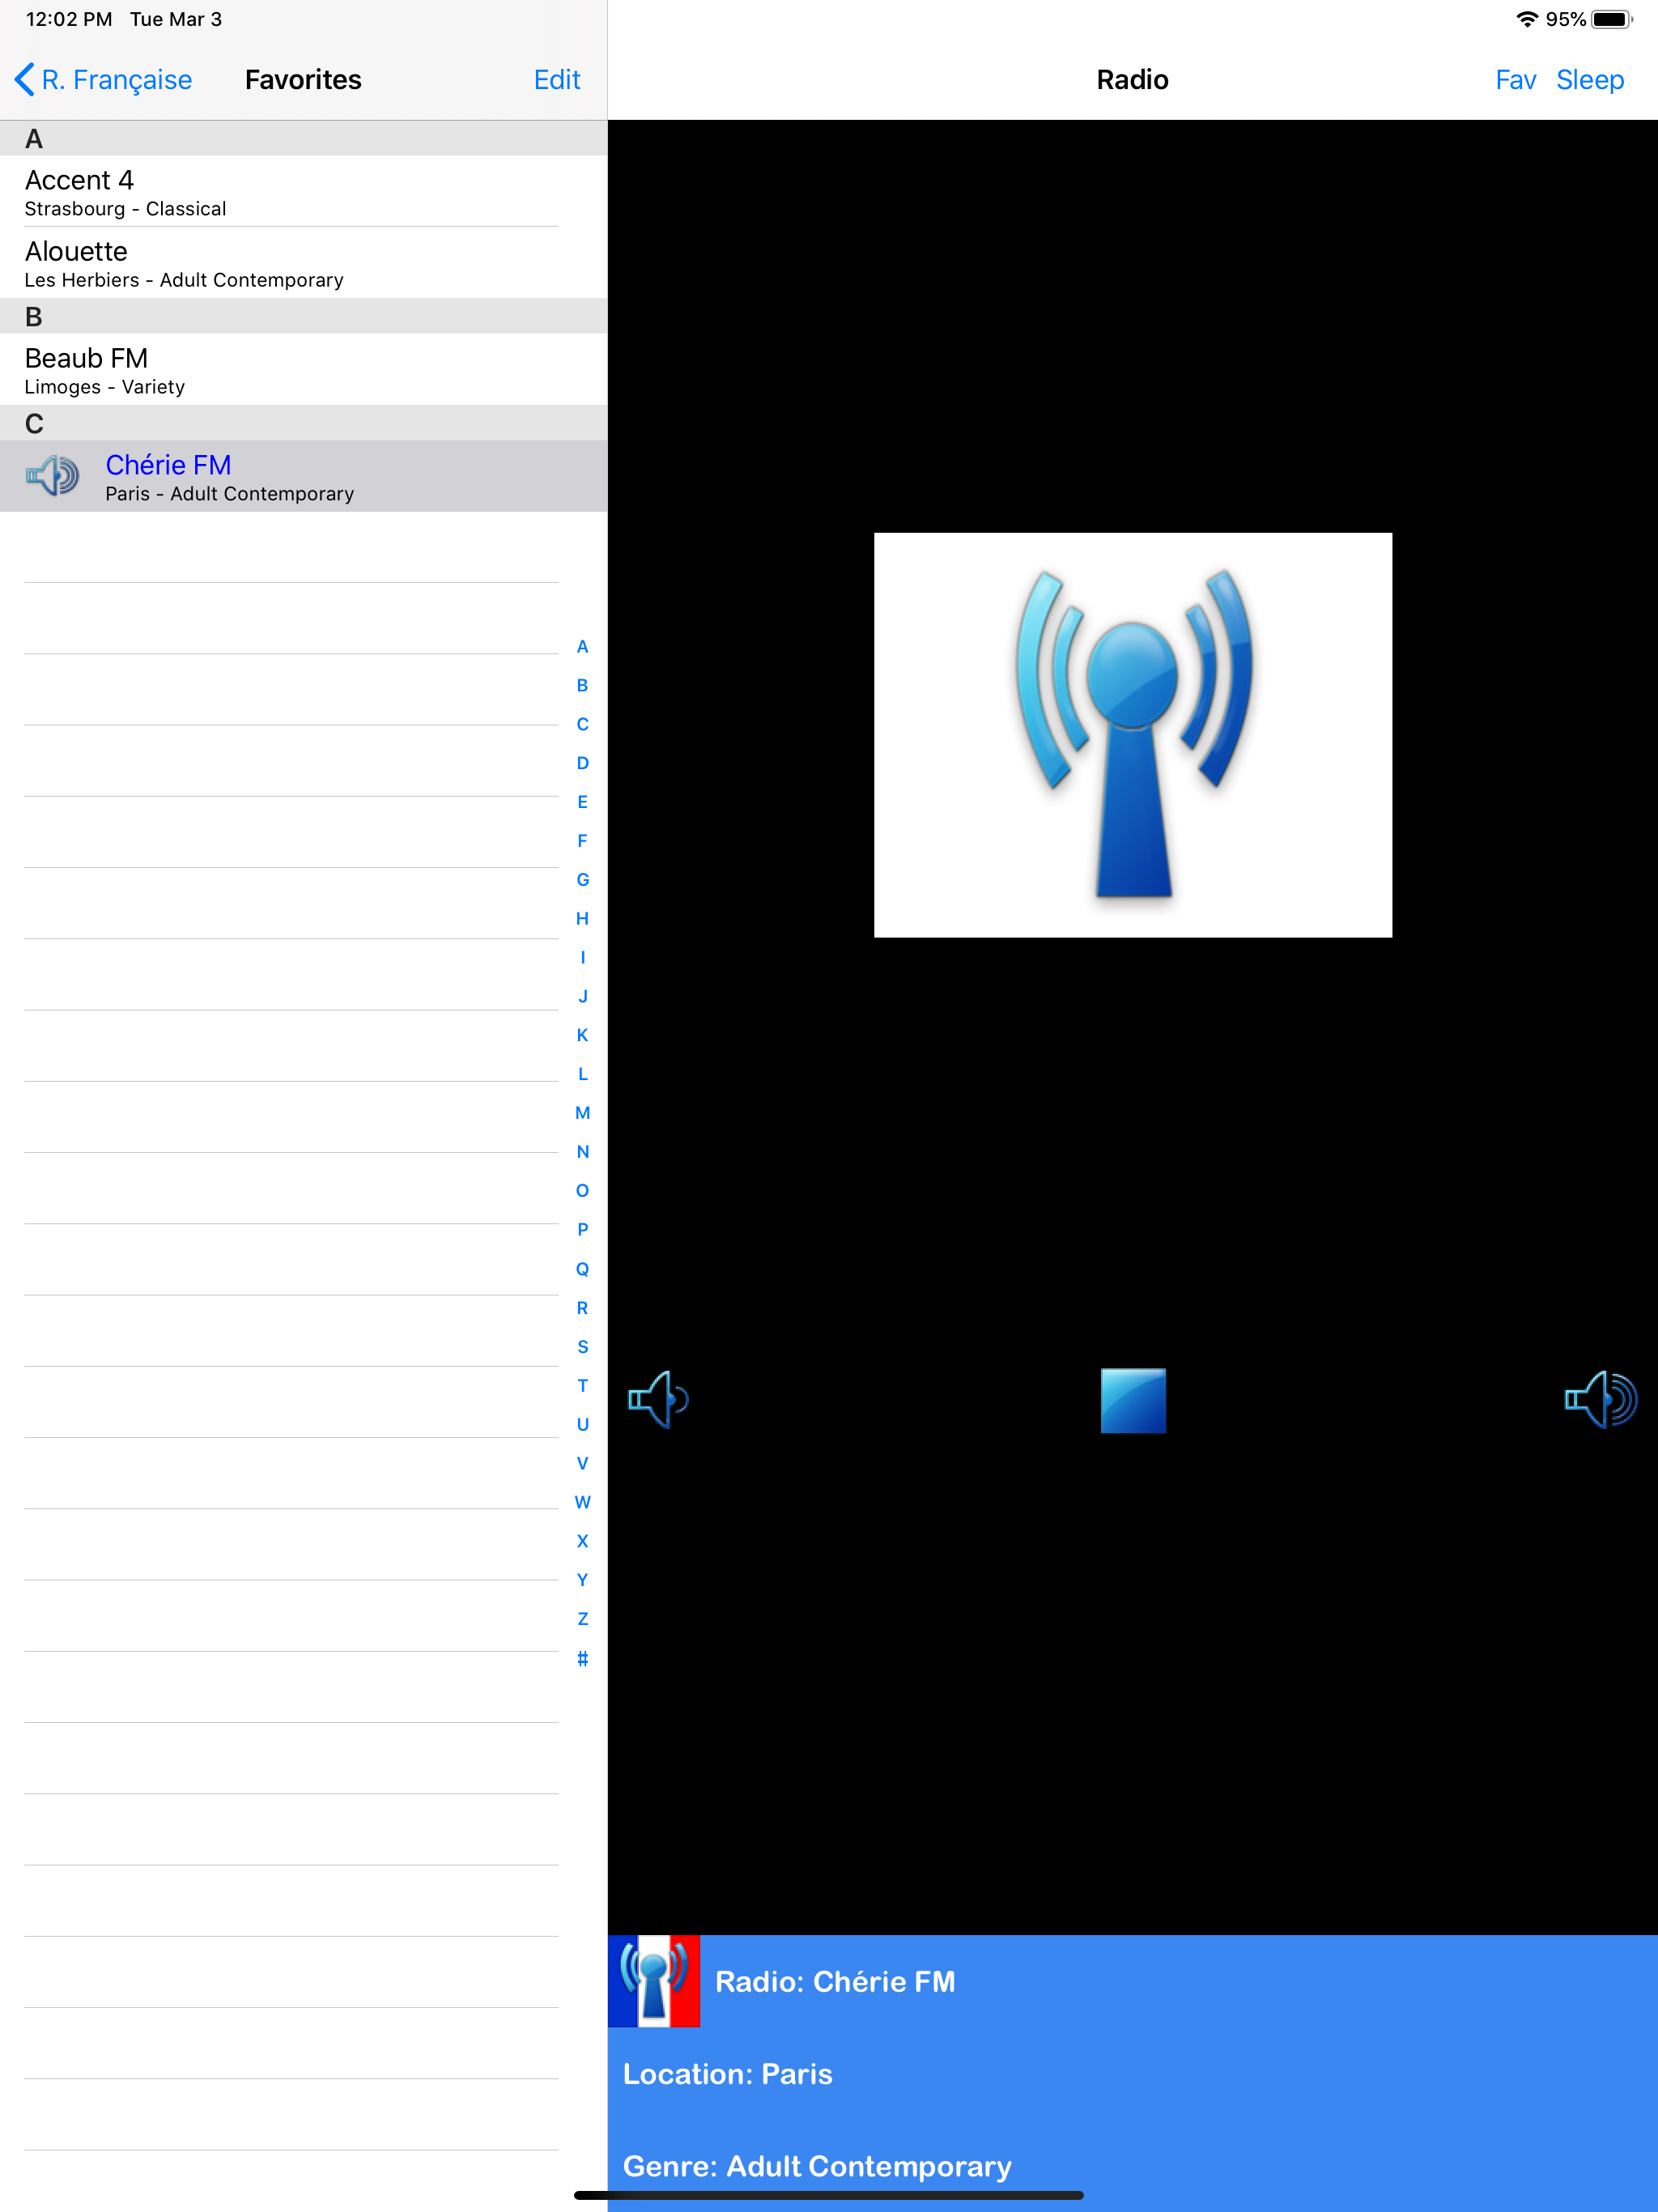Image resolution: width=1658 pixels, height=2212 pixels.
Task: Jump to index letter M
Action: point(583,1113)
